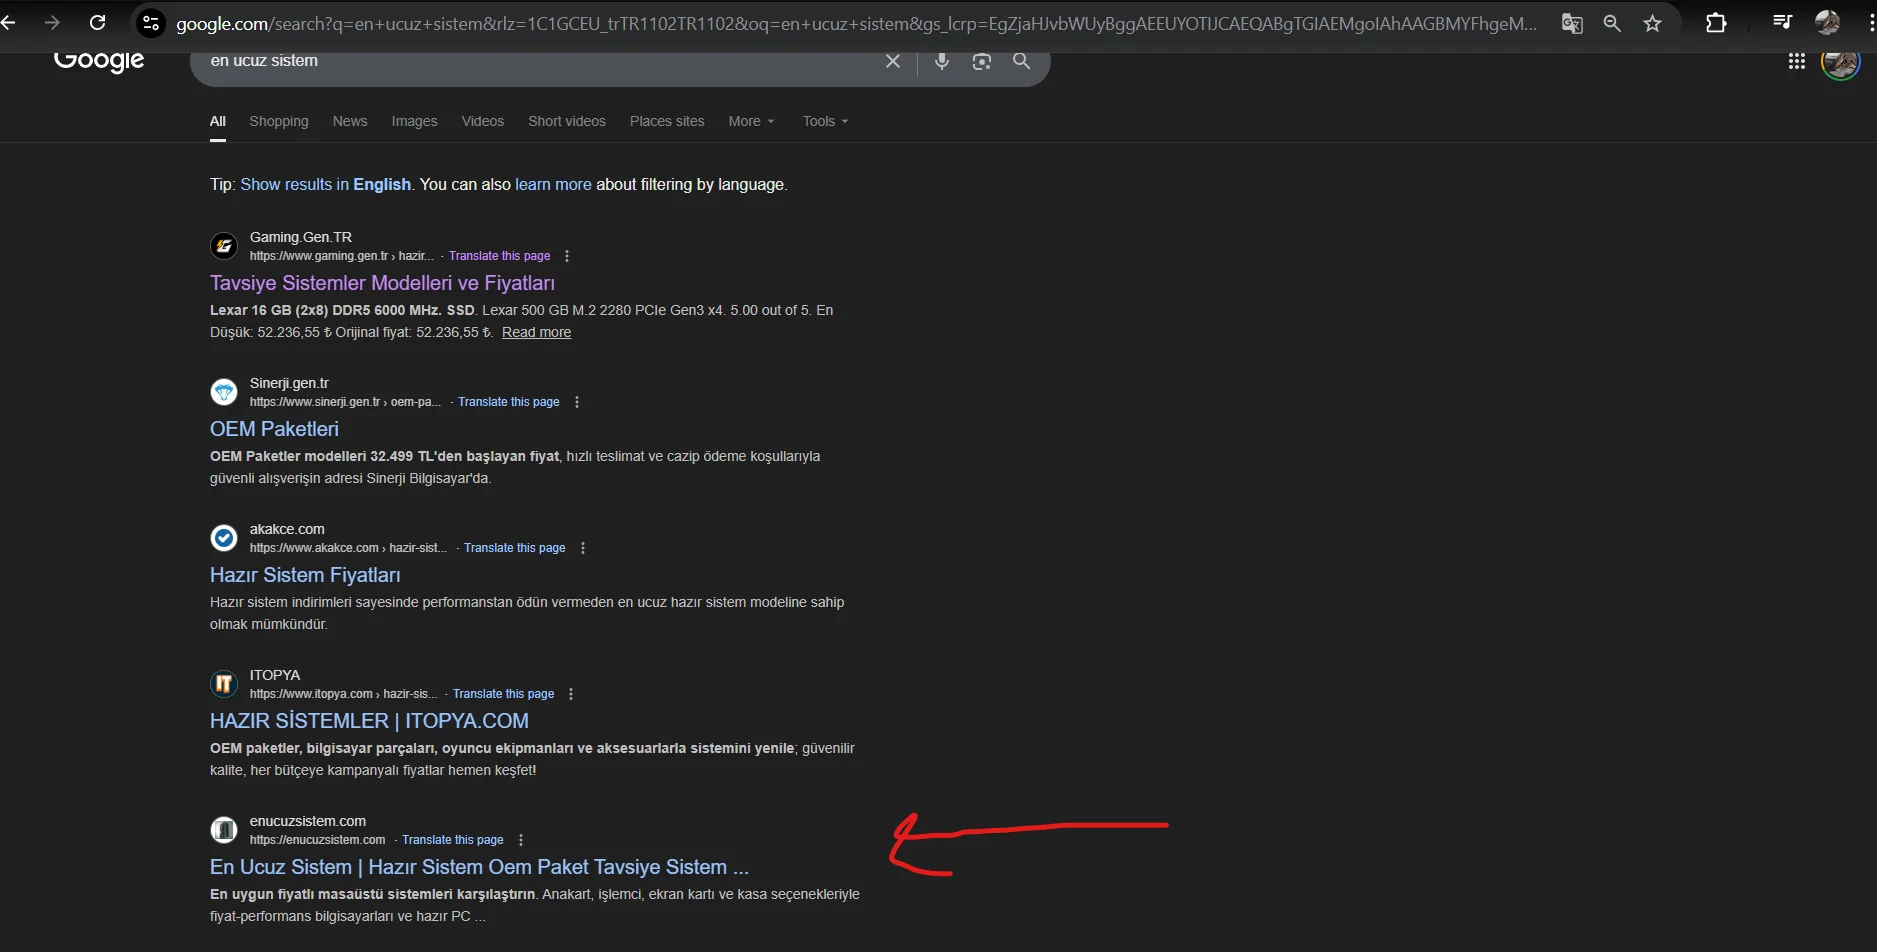Click the browser back arrow
This screenshot has height=952, width=1877.
[8, 22]
